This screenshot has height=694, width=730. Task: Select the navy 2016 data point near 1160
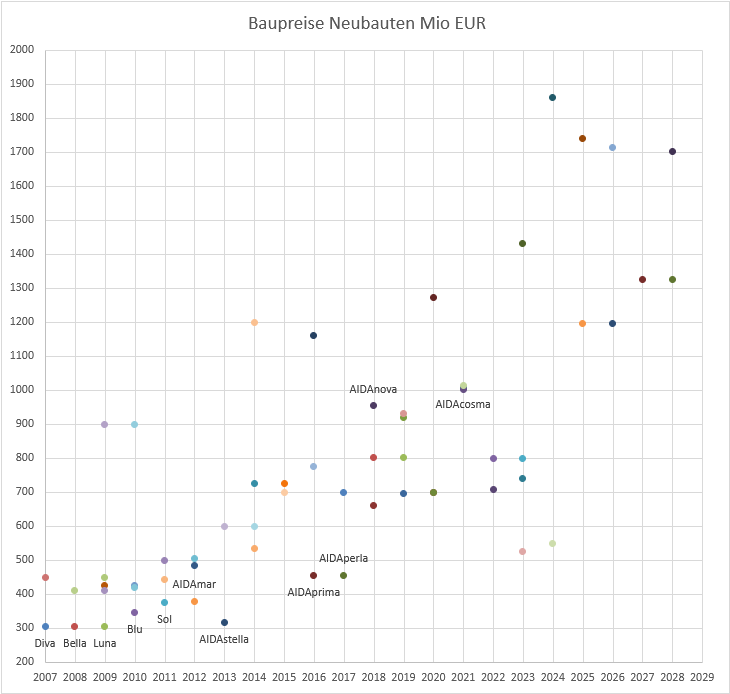(313, 335)
